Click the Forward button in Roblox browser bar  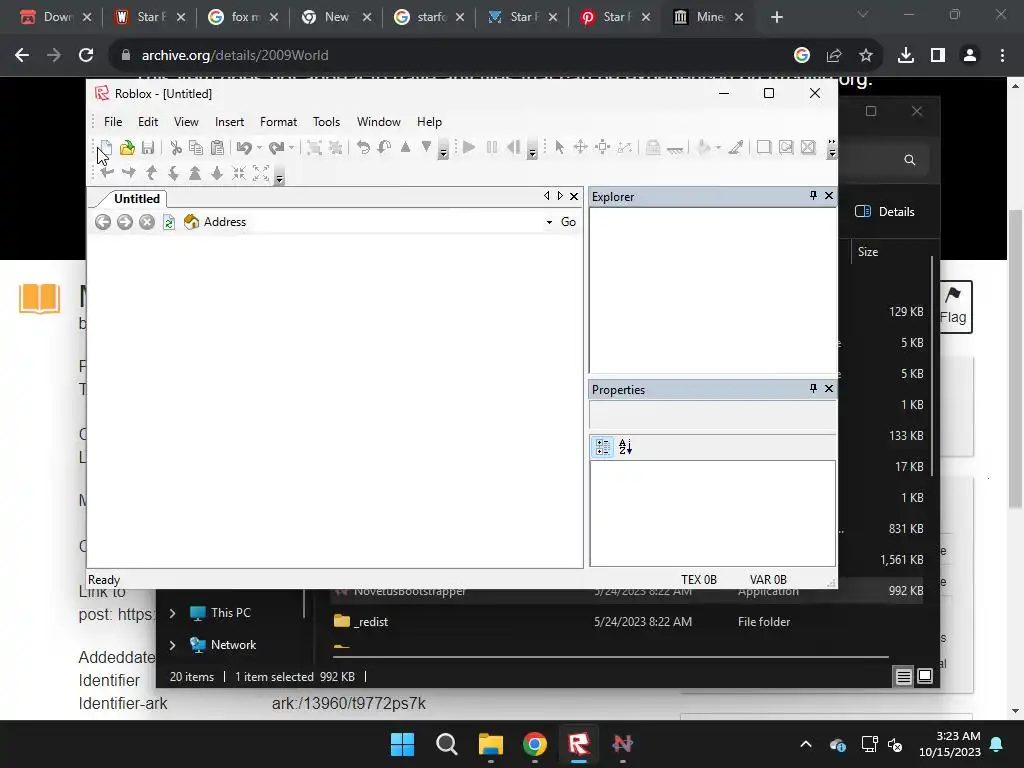click(x=125, y=222)
